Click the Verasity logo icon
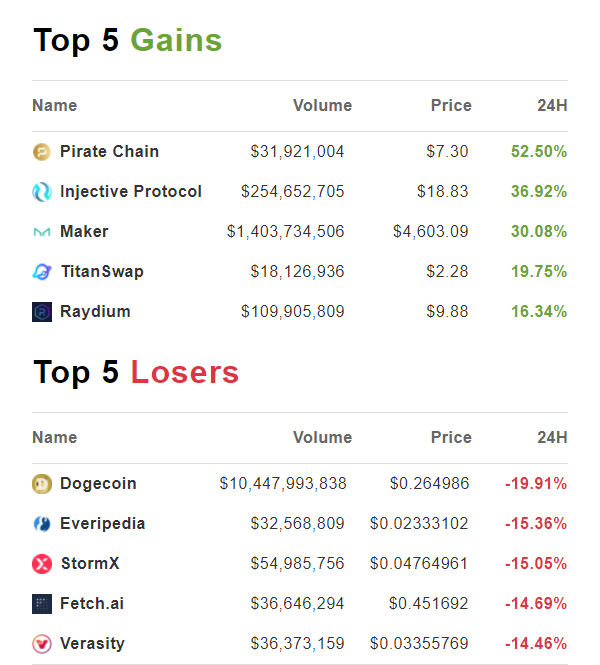This screenshot has height=665, width=600. point(42,644)
